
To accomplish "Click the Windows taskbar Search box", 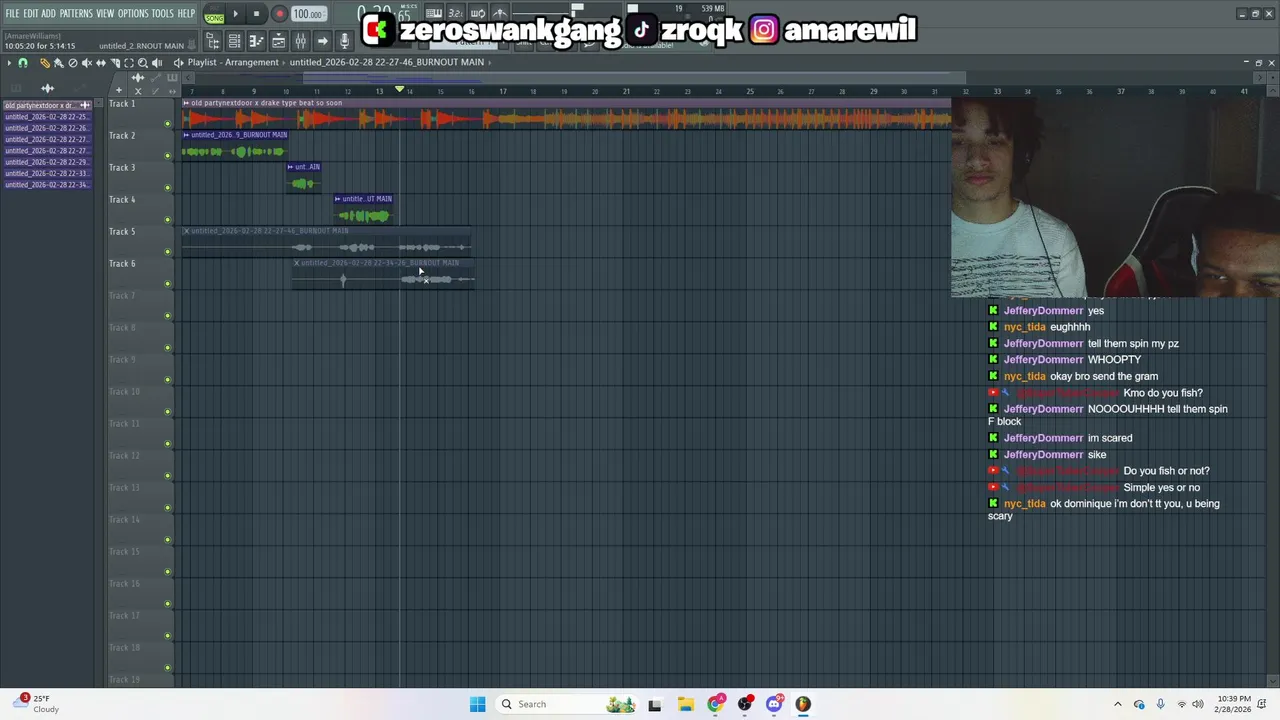I will click(567, 704).
